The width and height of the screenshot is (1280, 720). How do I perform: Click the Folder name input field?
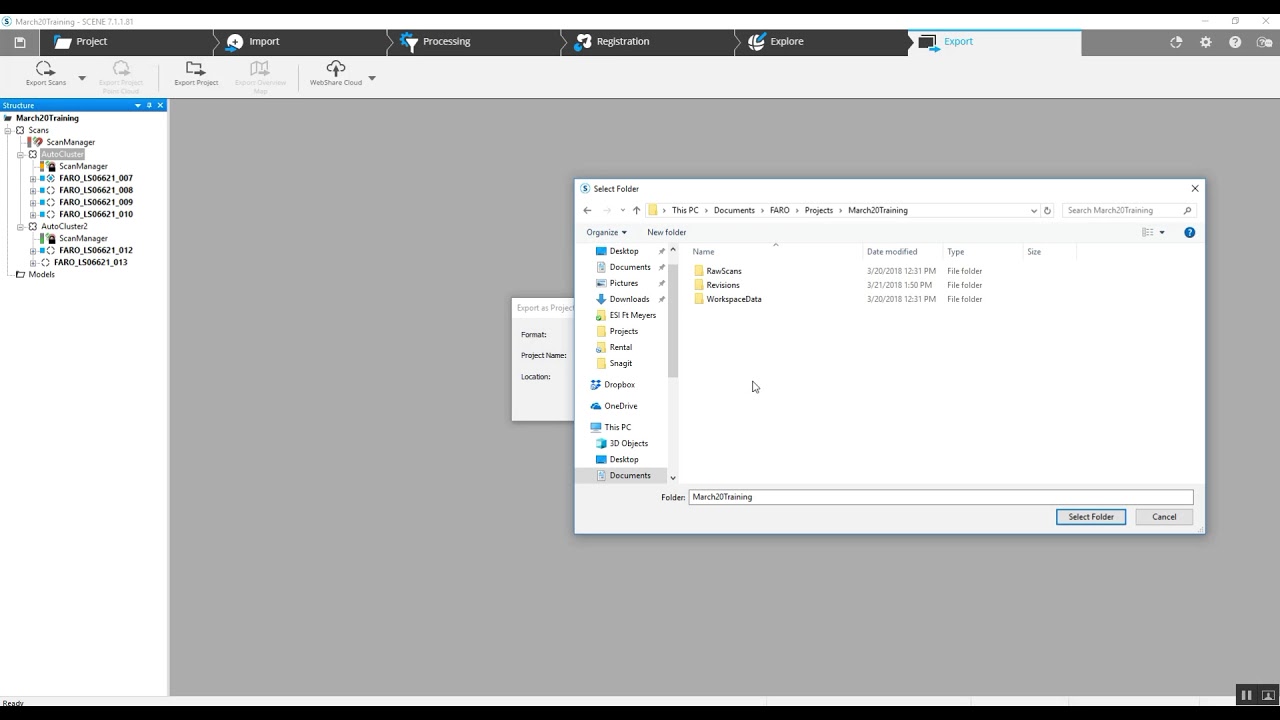click(940, 497)
